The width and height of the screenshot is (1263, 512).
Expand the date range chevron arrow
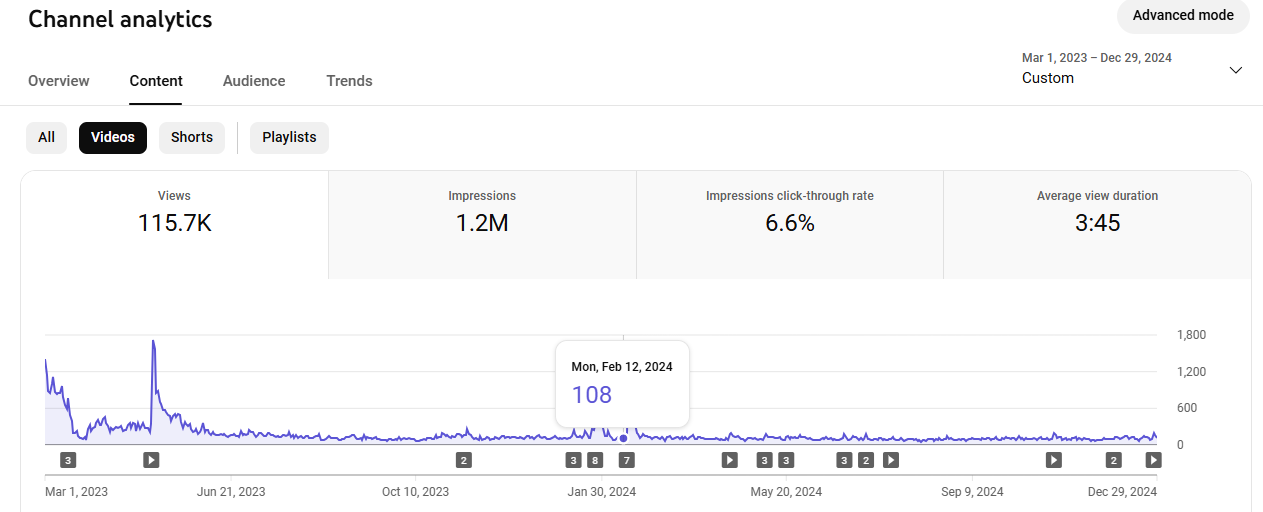(x=1235, y=70)
